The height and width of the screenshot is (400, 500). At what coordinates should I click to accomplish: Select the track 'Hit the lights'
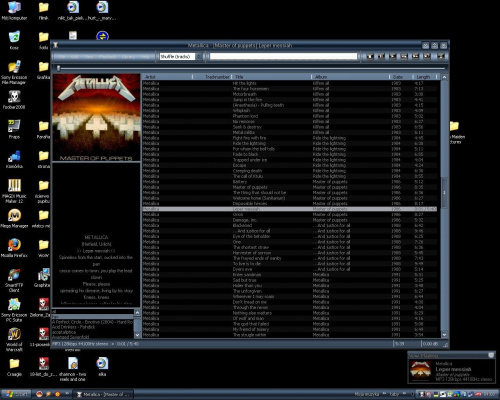click(x=289, y=83)
